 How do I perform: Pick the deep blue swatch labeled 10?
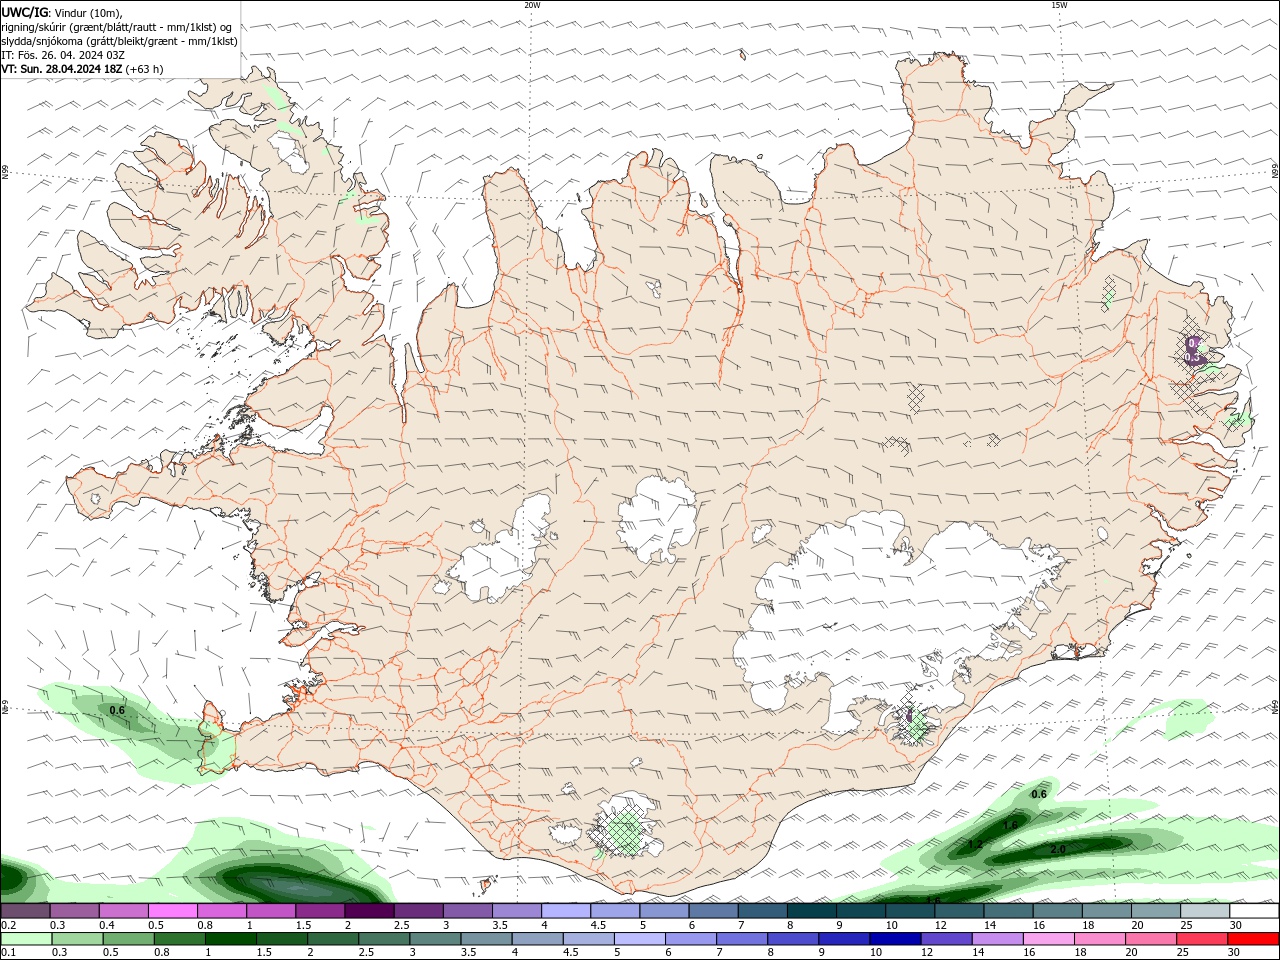895,939
